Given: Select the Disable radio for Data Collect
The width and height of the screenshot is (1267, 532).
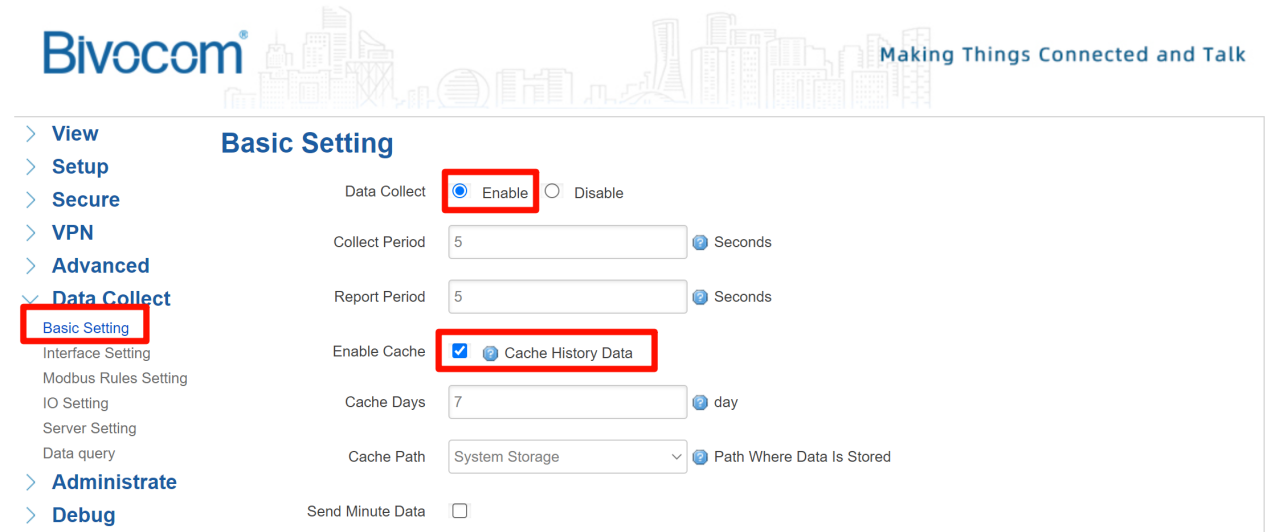Looking at the screenshot, I should pyautogui.click(x=552, y=191).
